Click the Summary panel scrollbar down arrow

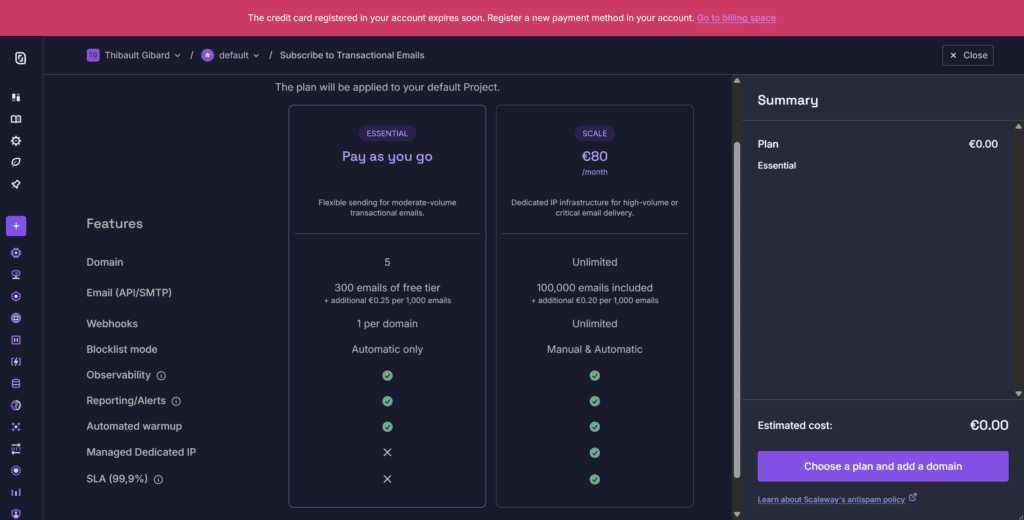tap(1019, 394)
